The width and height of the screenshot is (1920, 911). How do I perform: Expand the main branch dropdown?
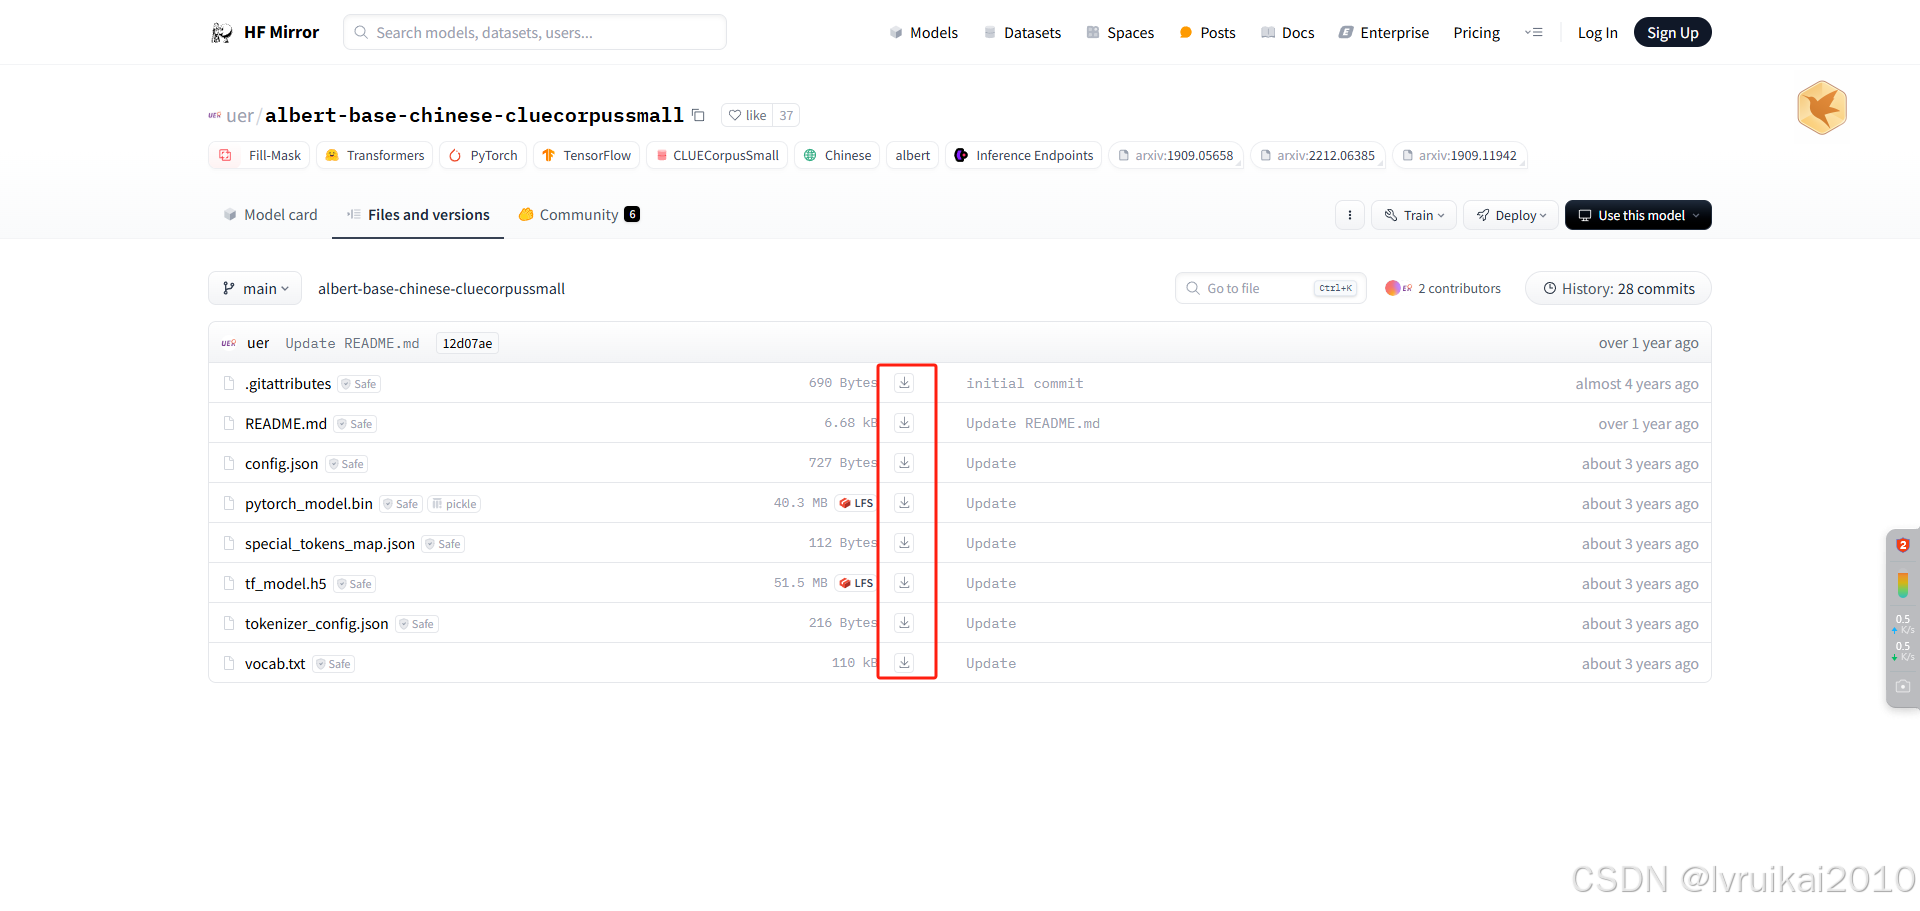[x=255, y=288]
